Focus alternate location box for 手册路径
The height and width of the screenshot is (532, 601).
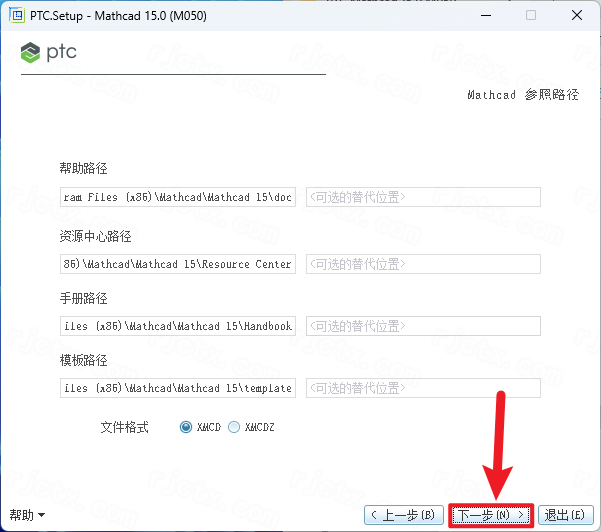[422, 326]
